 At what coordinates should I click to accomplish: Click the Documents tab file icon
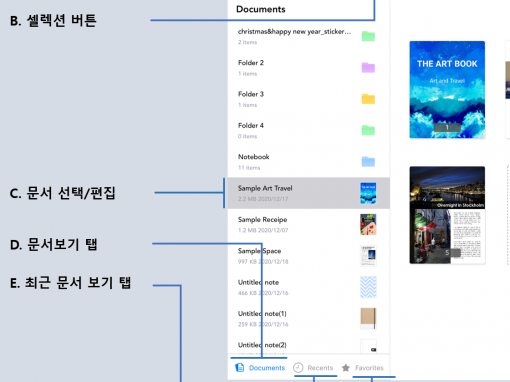coord(240,368)
